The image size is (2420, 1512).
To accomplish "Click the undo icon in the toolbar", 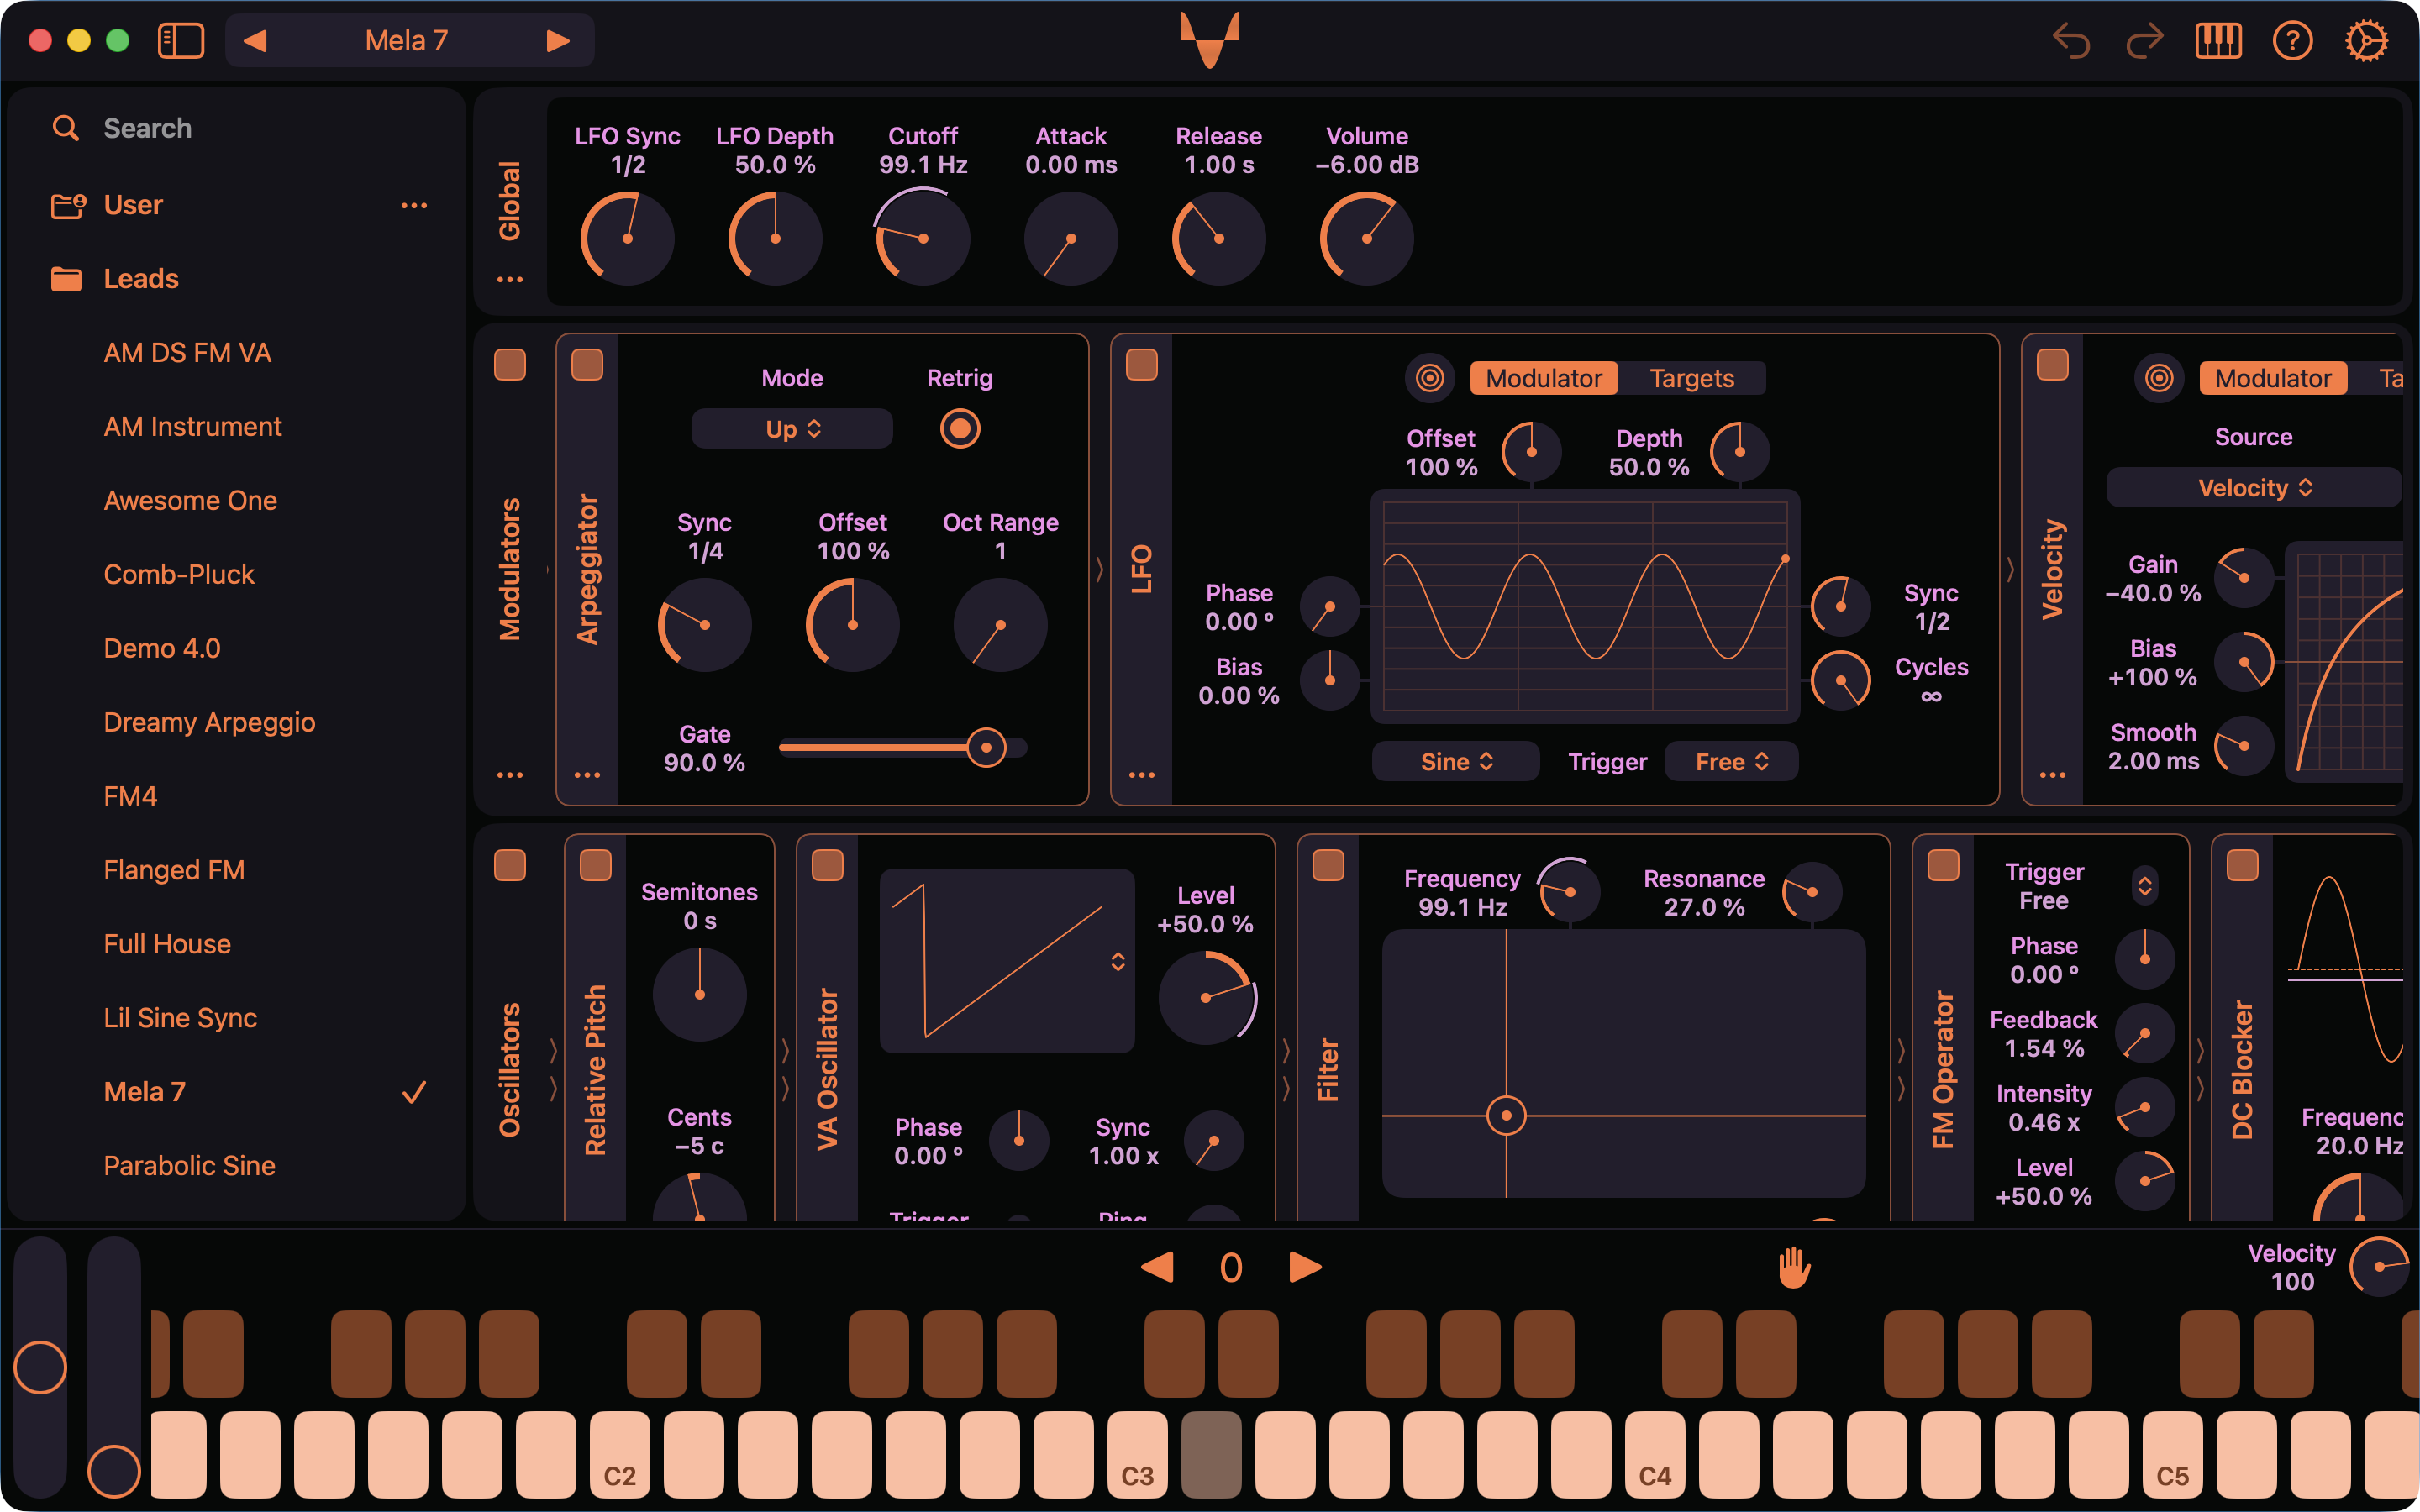I will (2071, 40).
